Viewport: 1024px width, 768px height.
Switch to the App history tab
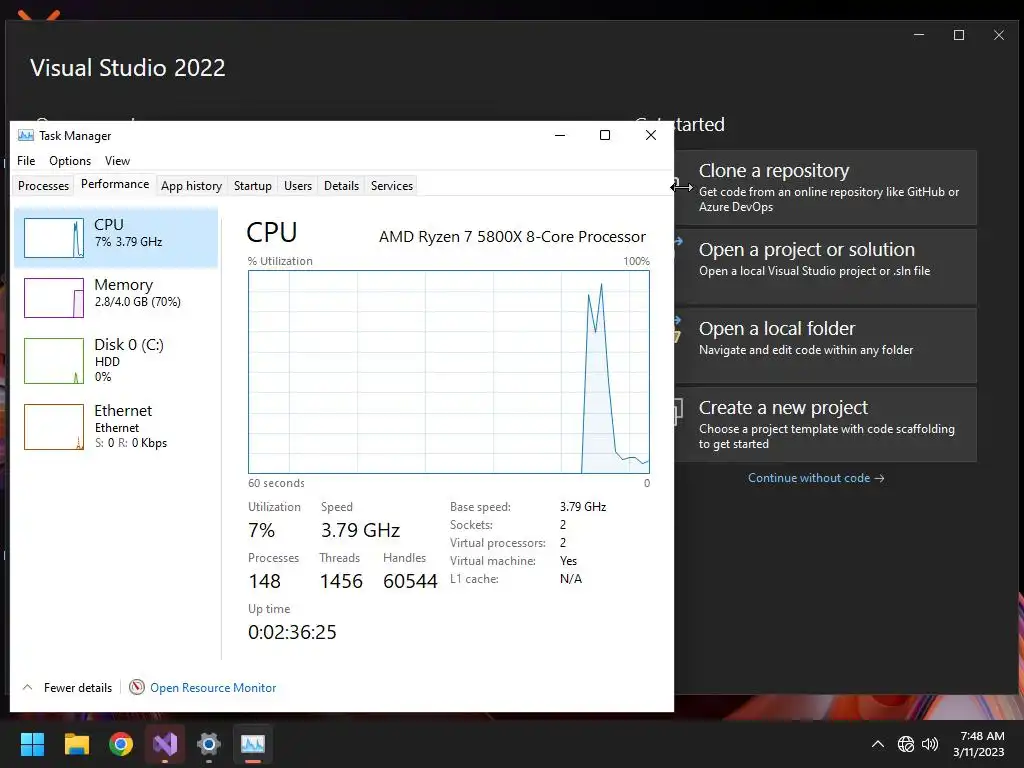pyautogui.click(x=191, y=185)
